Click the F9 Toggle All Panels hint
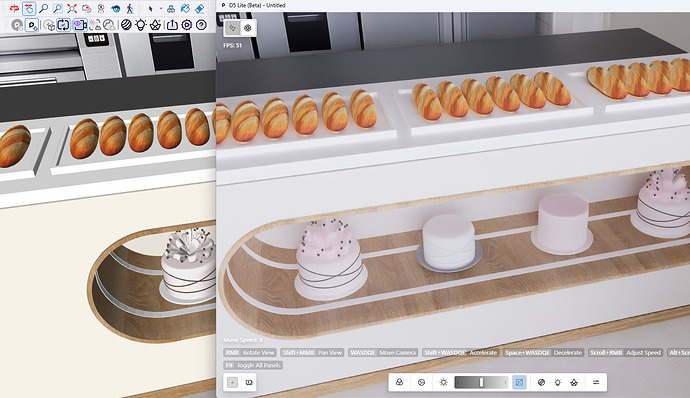The height and width of the screenshot is (398, 690). point(253,365)
